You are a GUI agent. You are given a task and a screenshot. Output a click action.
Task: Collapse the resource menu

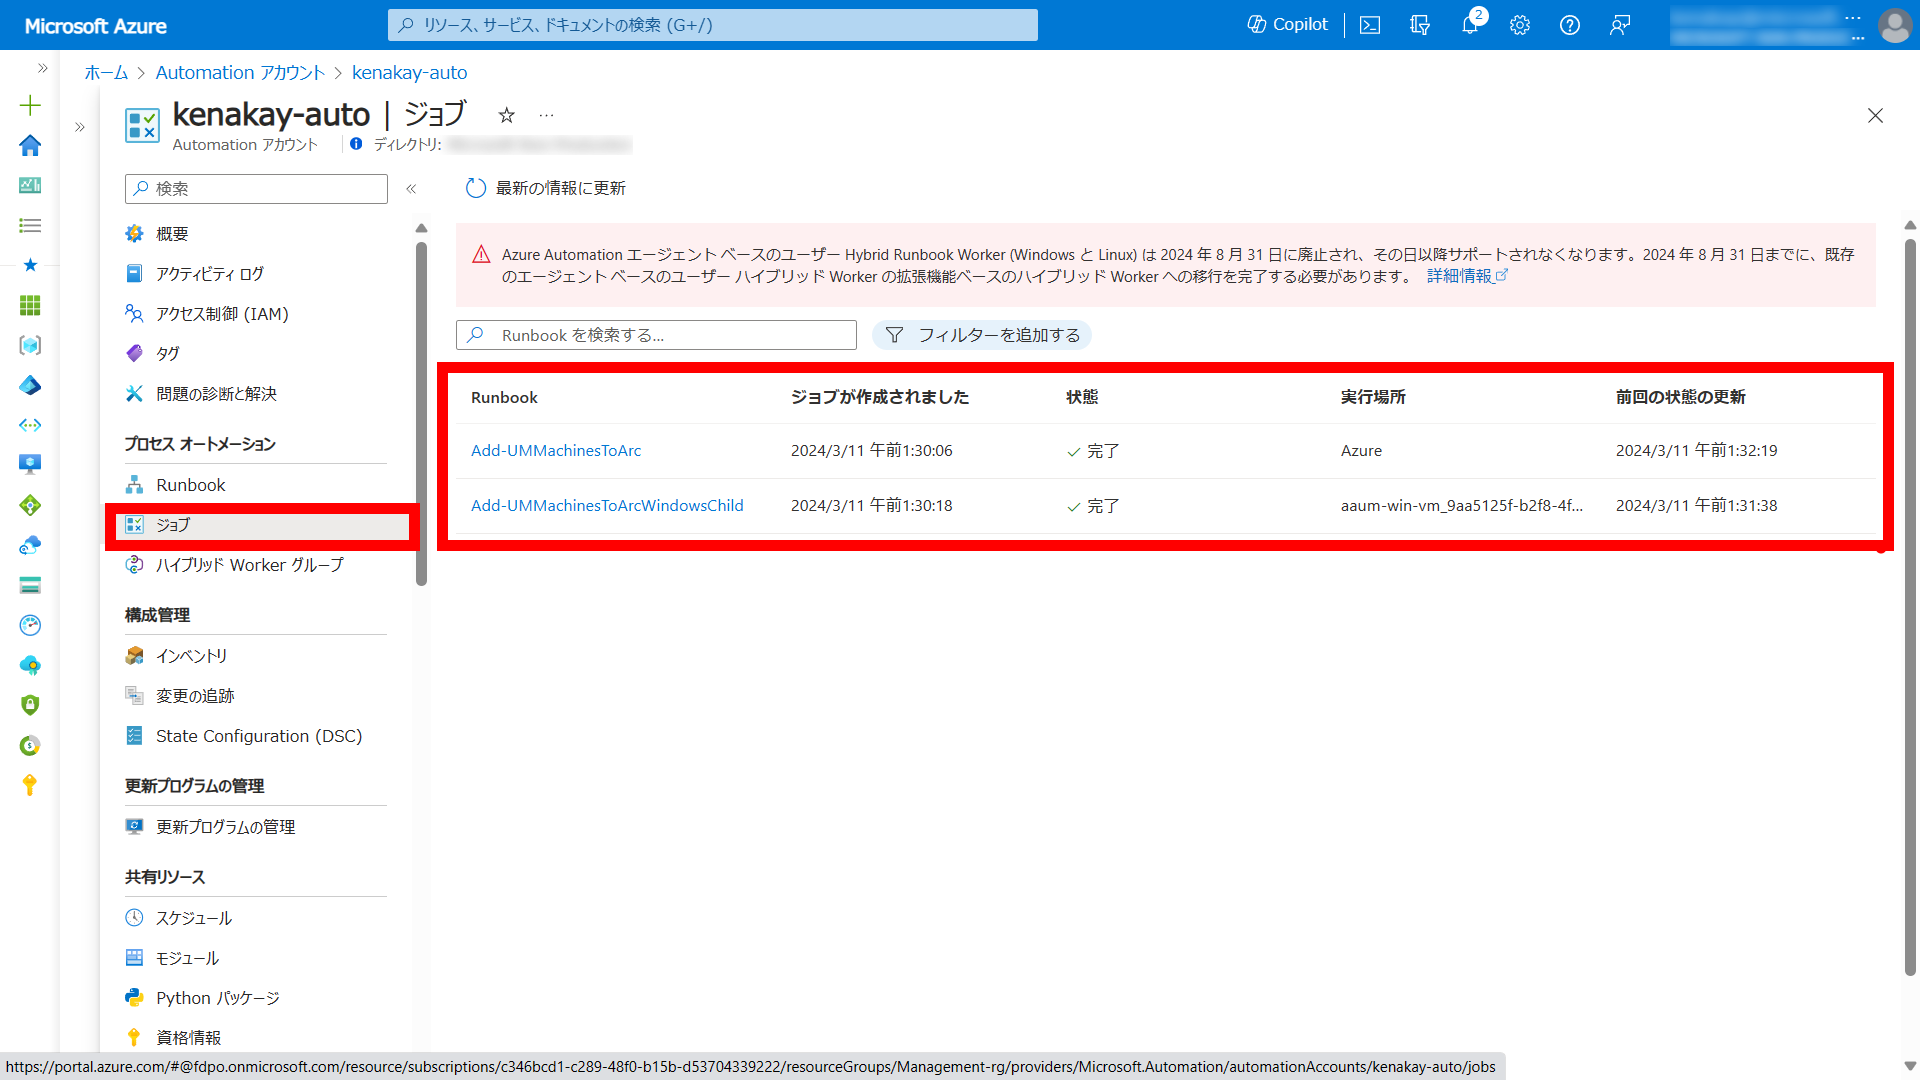coord(411,189)
